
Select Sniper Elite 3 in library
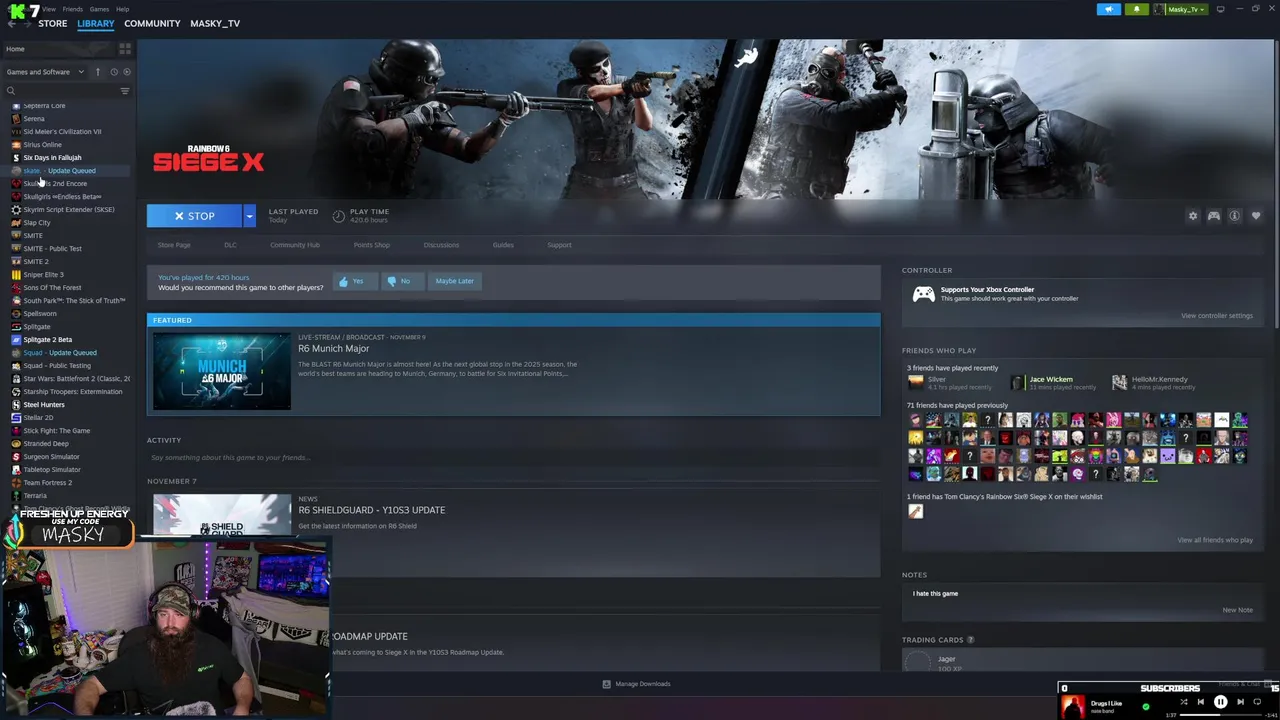coord(43,275)
